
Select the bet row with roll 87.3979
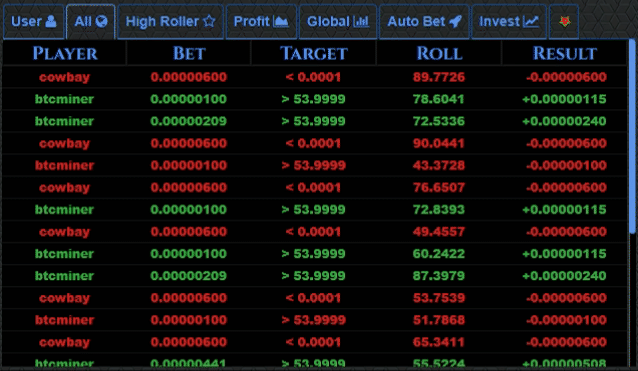point(315,276)
